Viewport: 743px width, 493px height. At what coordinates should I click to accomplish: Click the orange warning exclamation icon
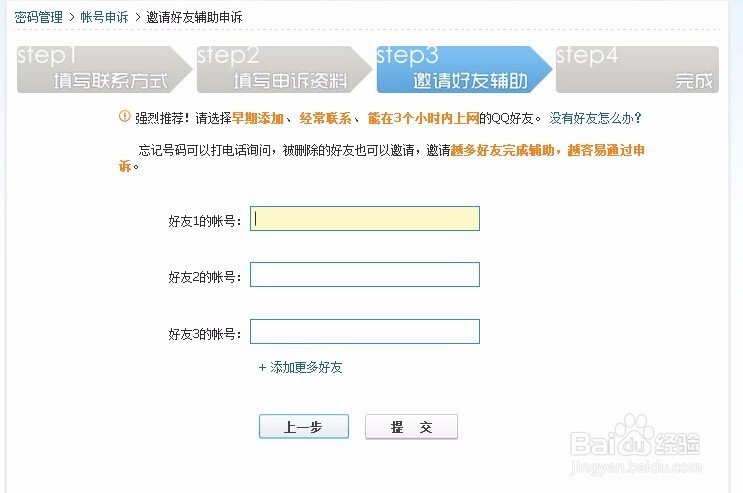click(124, 116)
